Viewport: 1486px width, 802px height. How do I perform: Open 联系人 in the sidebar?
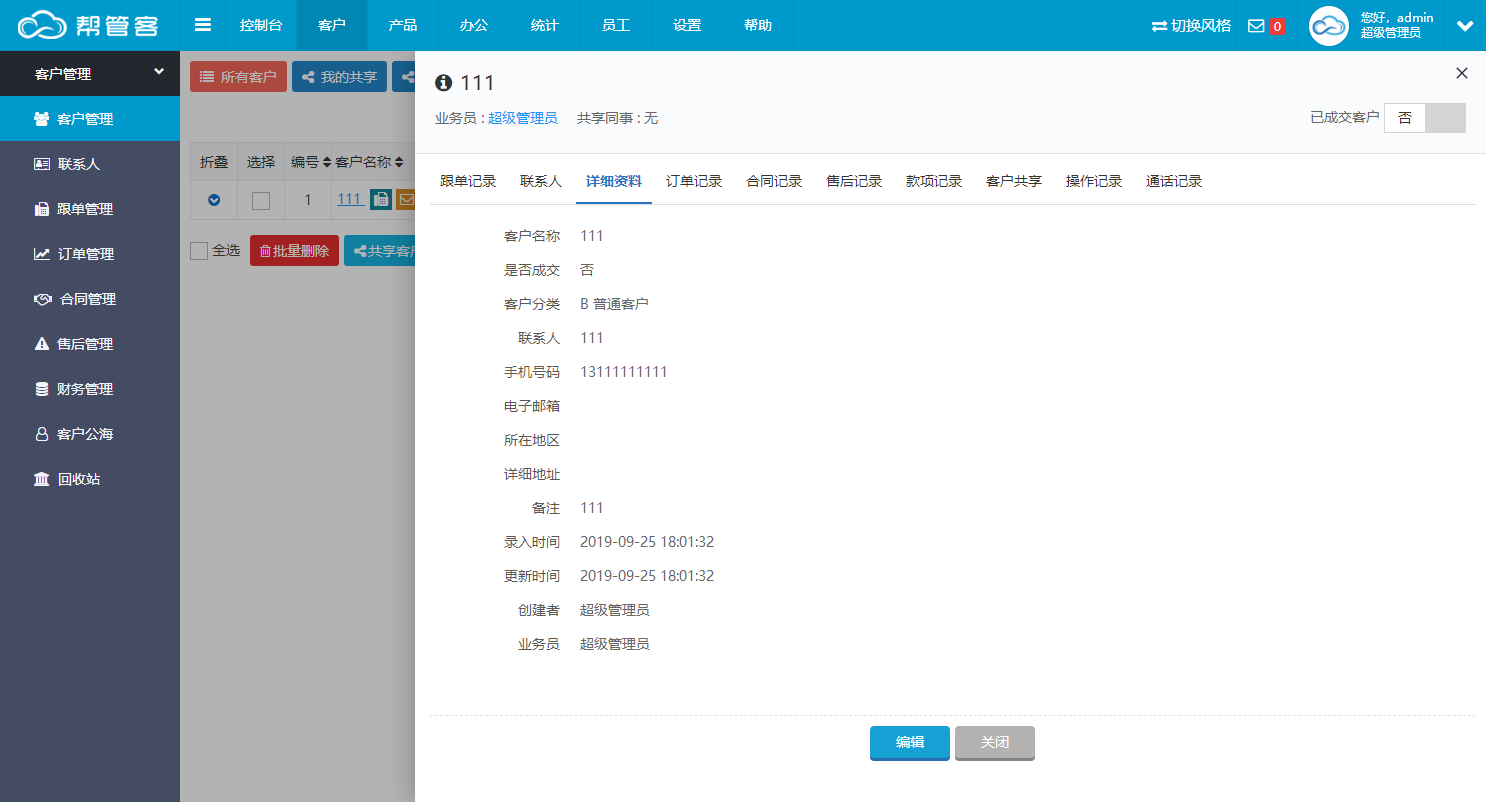90,164
